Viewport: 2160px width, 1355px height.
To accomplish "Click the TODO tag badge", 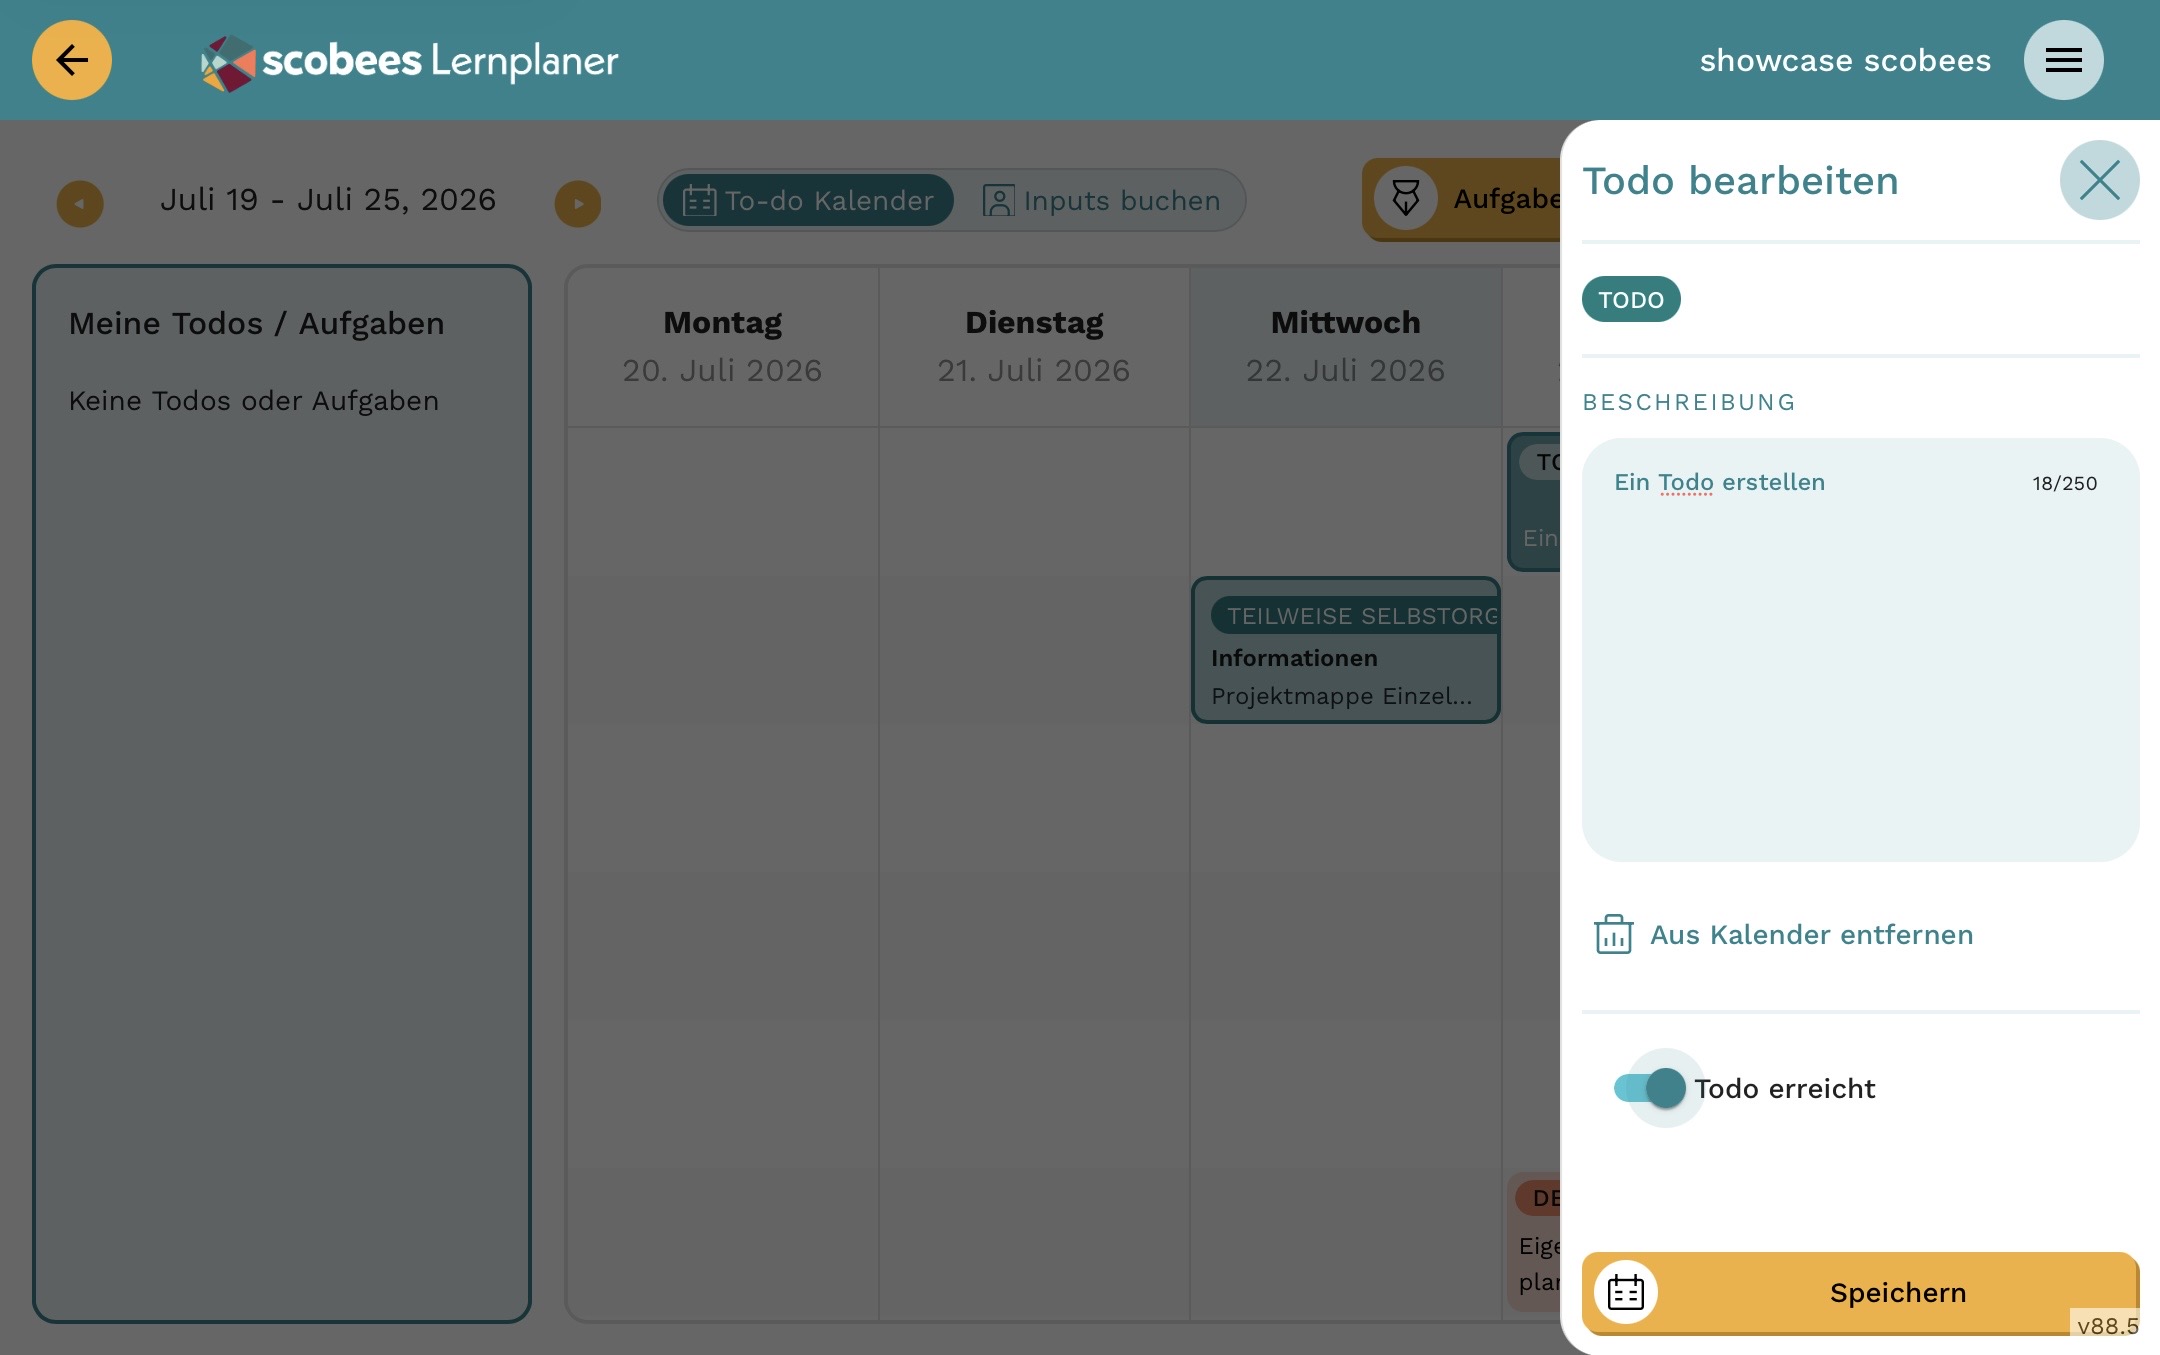I will (x=1631, y=299).
